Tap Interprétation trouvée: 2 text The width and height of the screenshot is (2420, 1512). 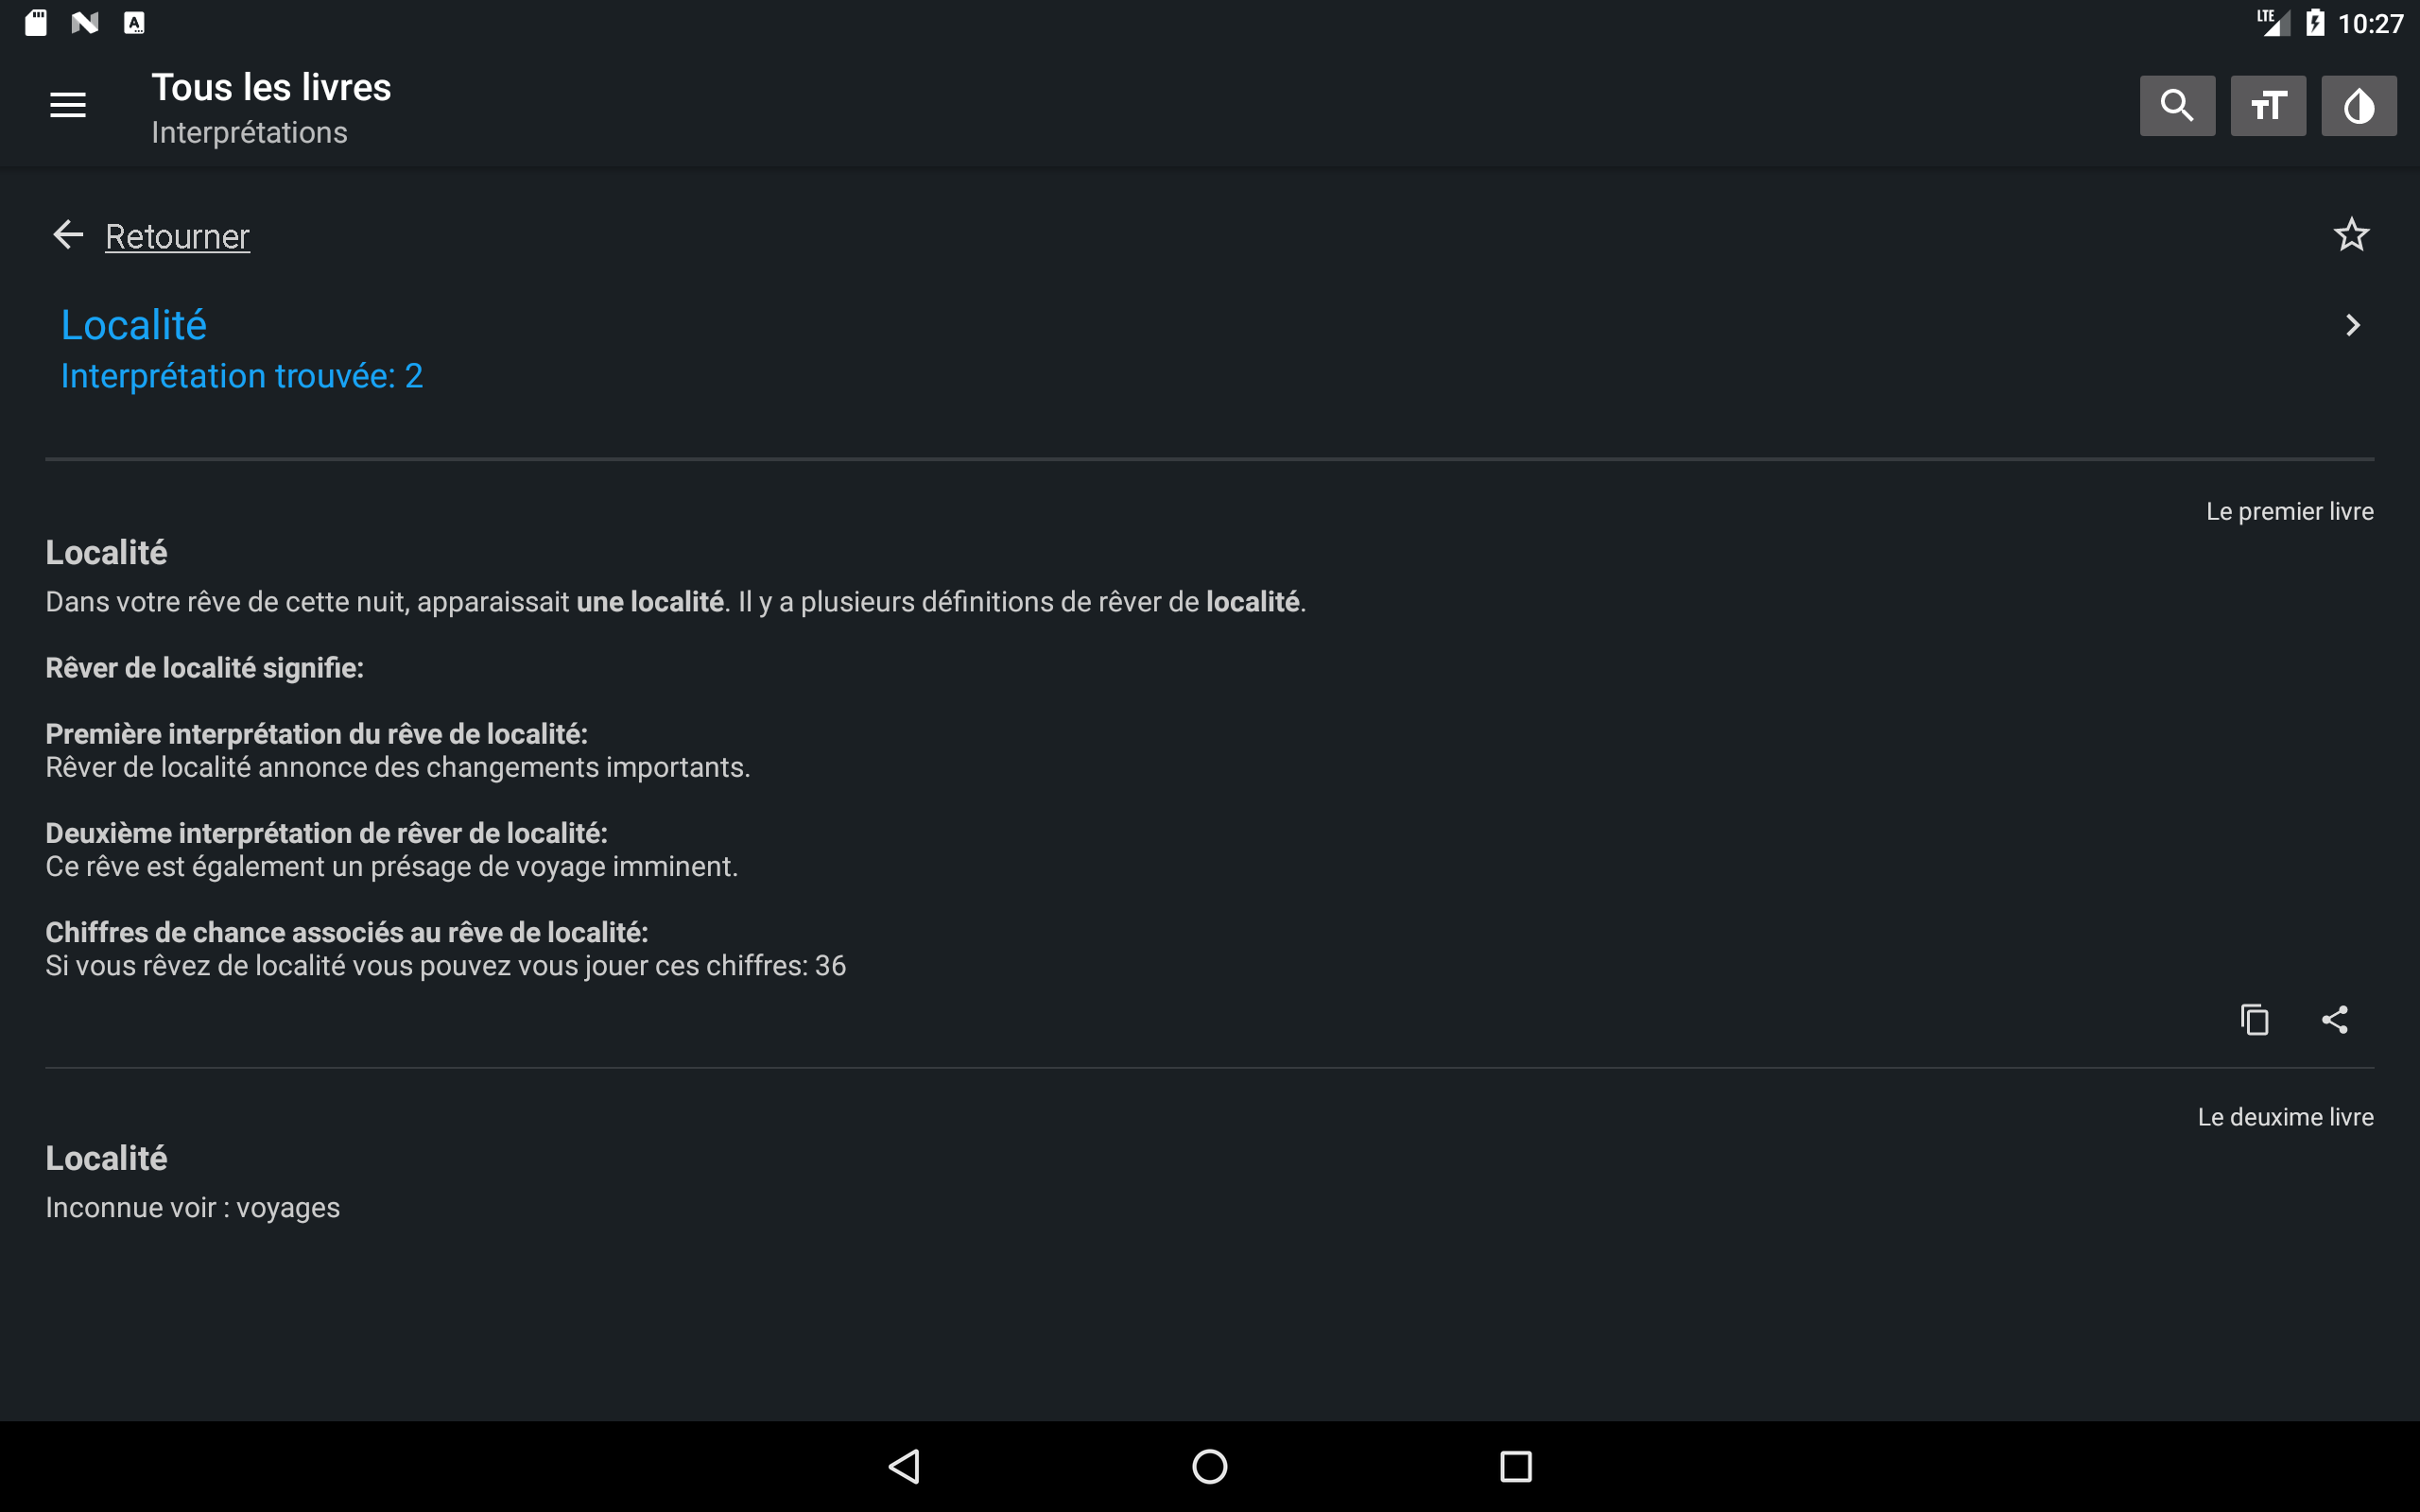pos(242,376)
